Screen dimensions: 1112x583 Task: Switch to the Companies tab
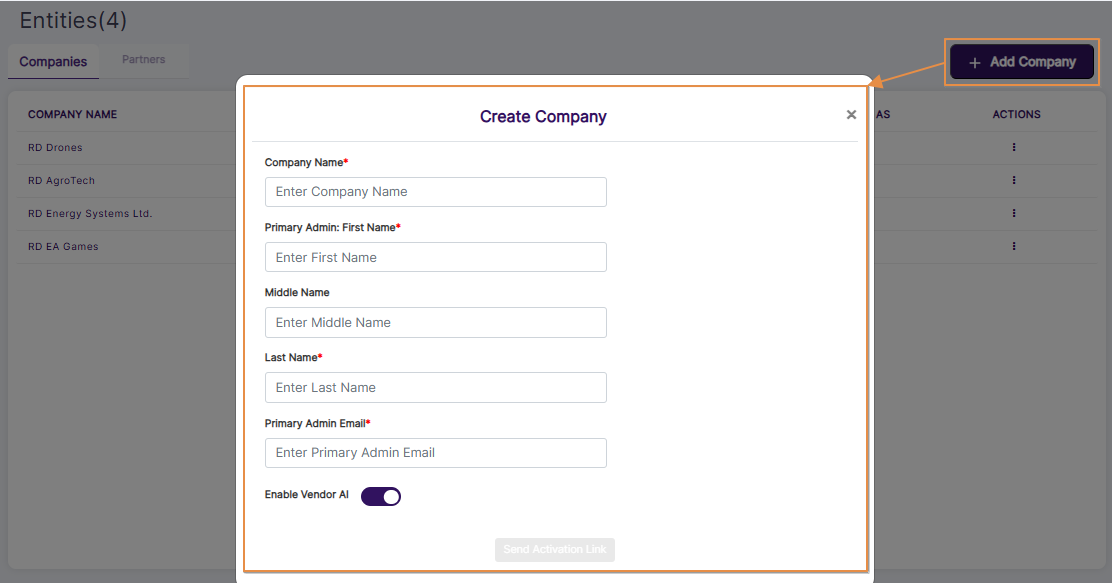(x=53, y=61)
